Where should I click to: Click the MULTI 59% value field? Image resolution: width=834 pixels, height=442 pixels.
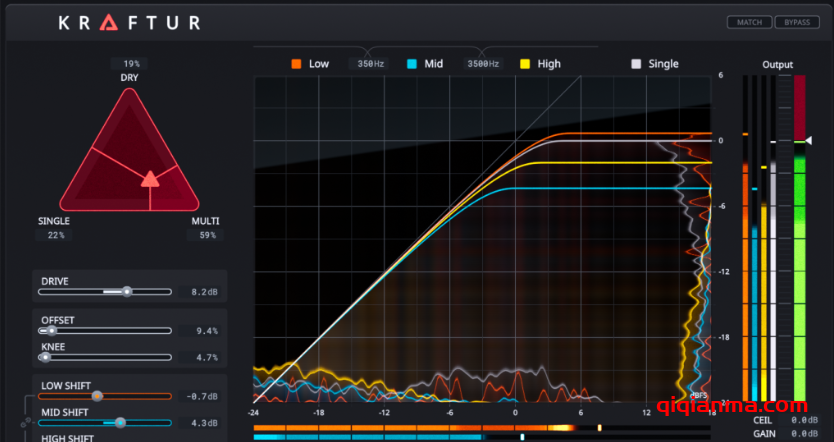coord(205,235)
